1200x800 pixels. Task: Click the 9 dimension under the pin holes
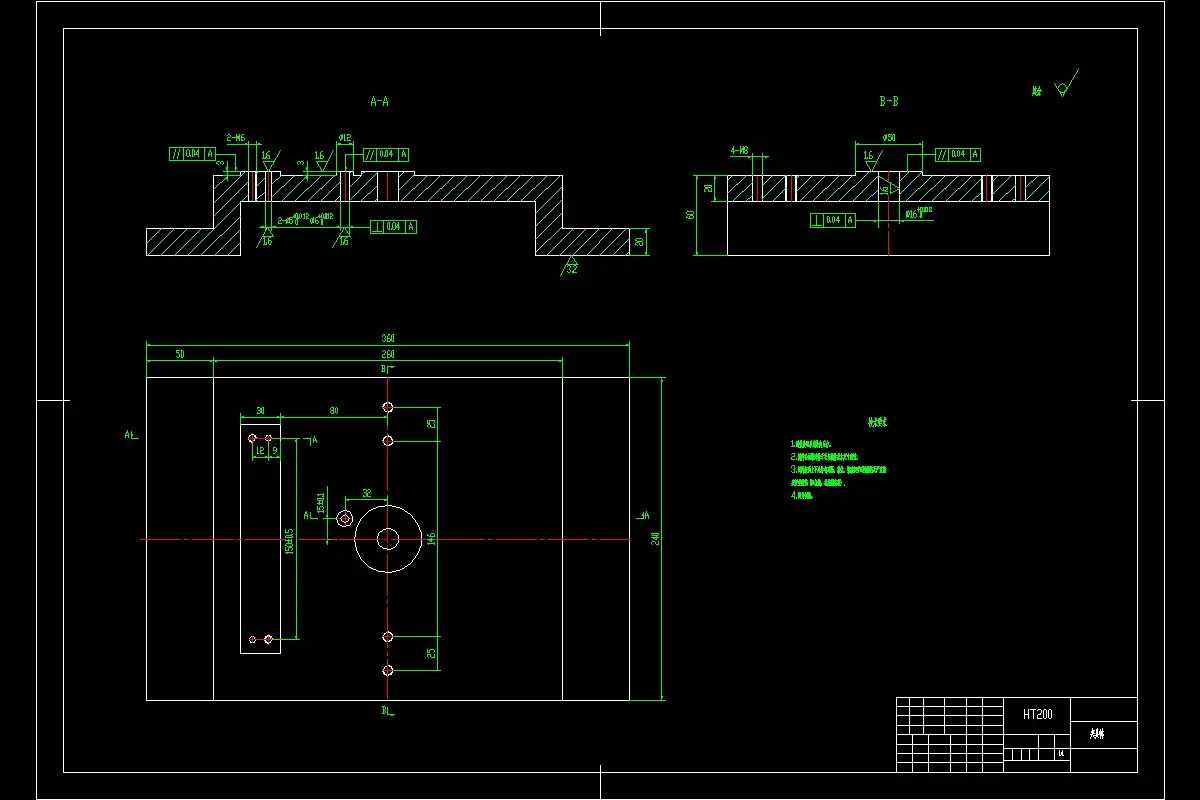pyautogui.click(x=274, y=451)
